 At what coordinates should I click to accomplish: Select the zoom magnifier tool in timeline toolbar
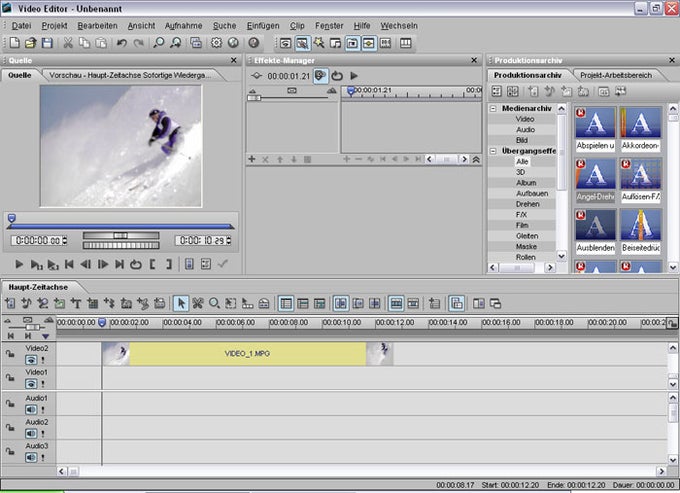(214, 304)
